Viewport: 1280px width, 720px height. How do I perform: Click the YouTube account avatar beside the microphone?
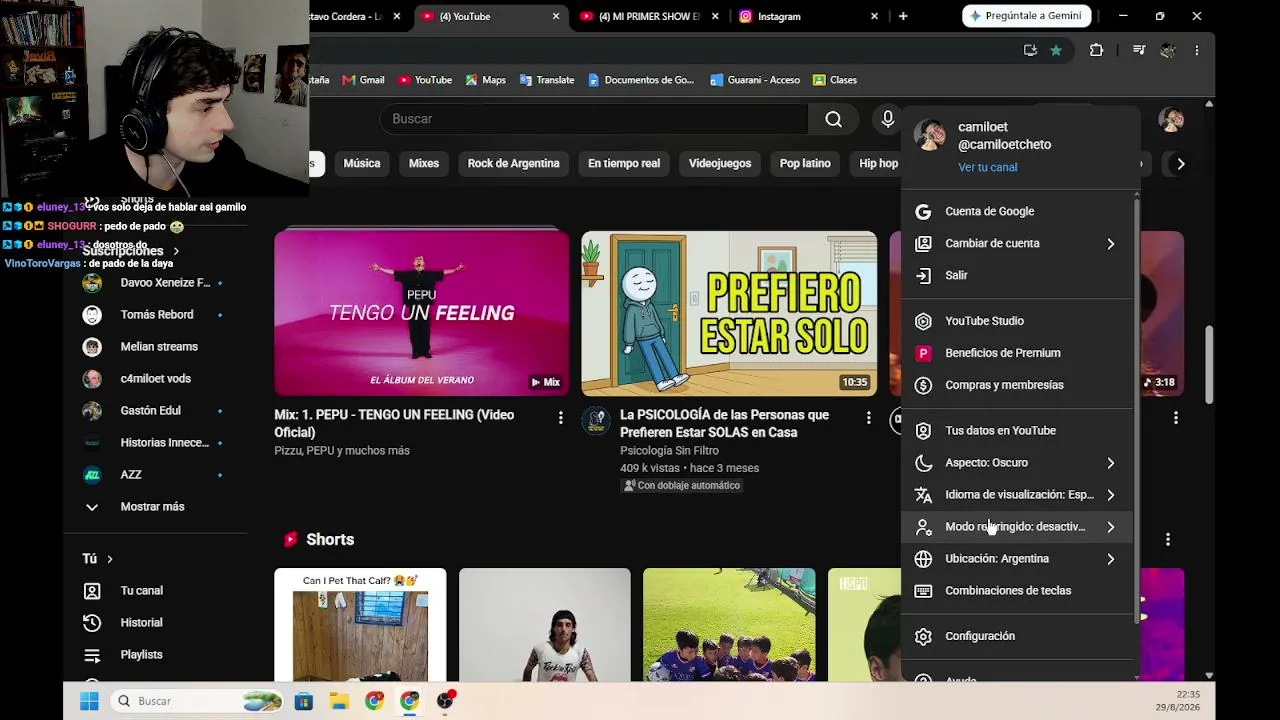click(x=1171, y=120)
